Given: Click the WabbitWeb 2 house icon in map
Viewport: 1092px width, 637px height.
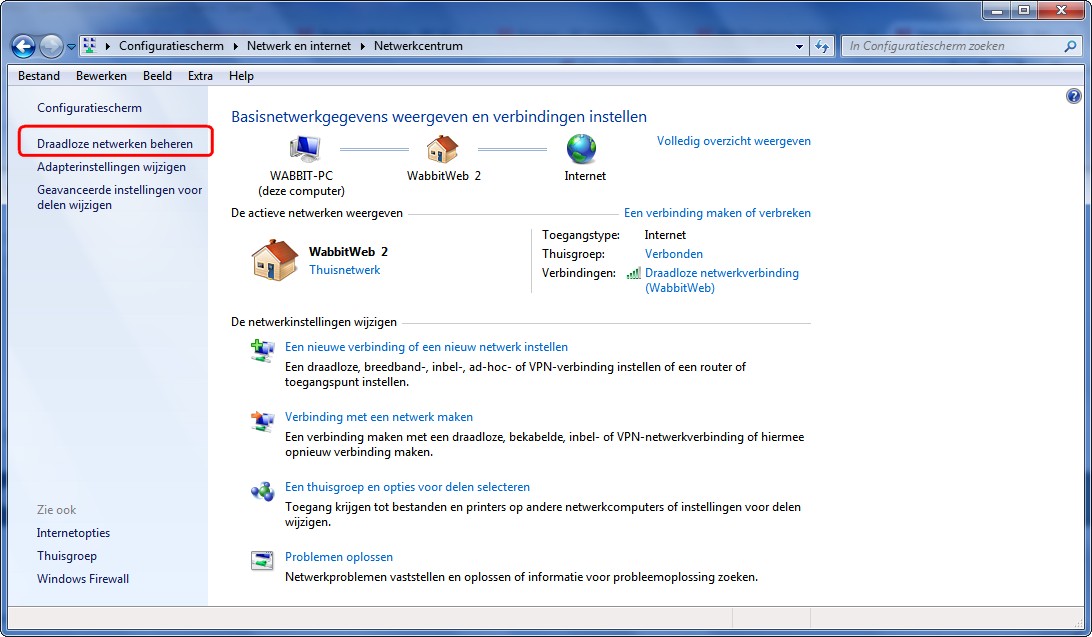Looking at the screenshot, I should (442, 148).
